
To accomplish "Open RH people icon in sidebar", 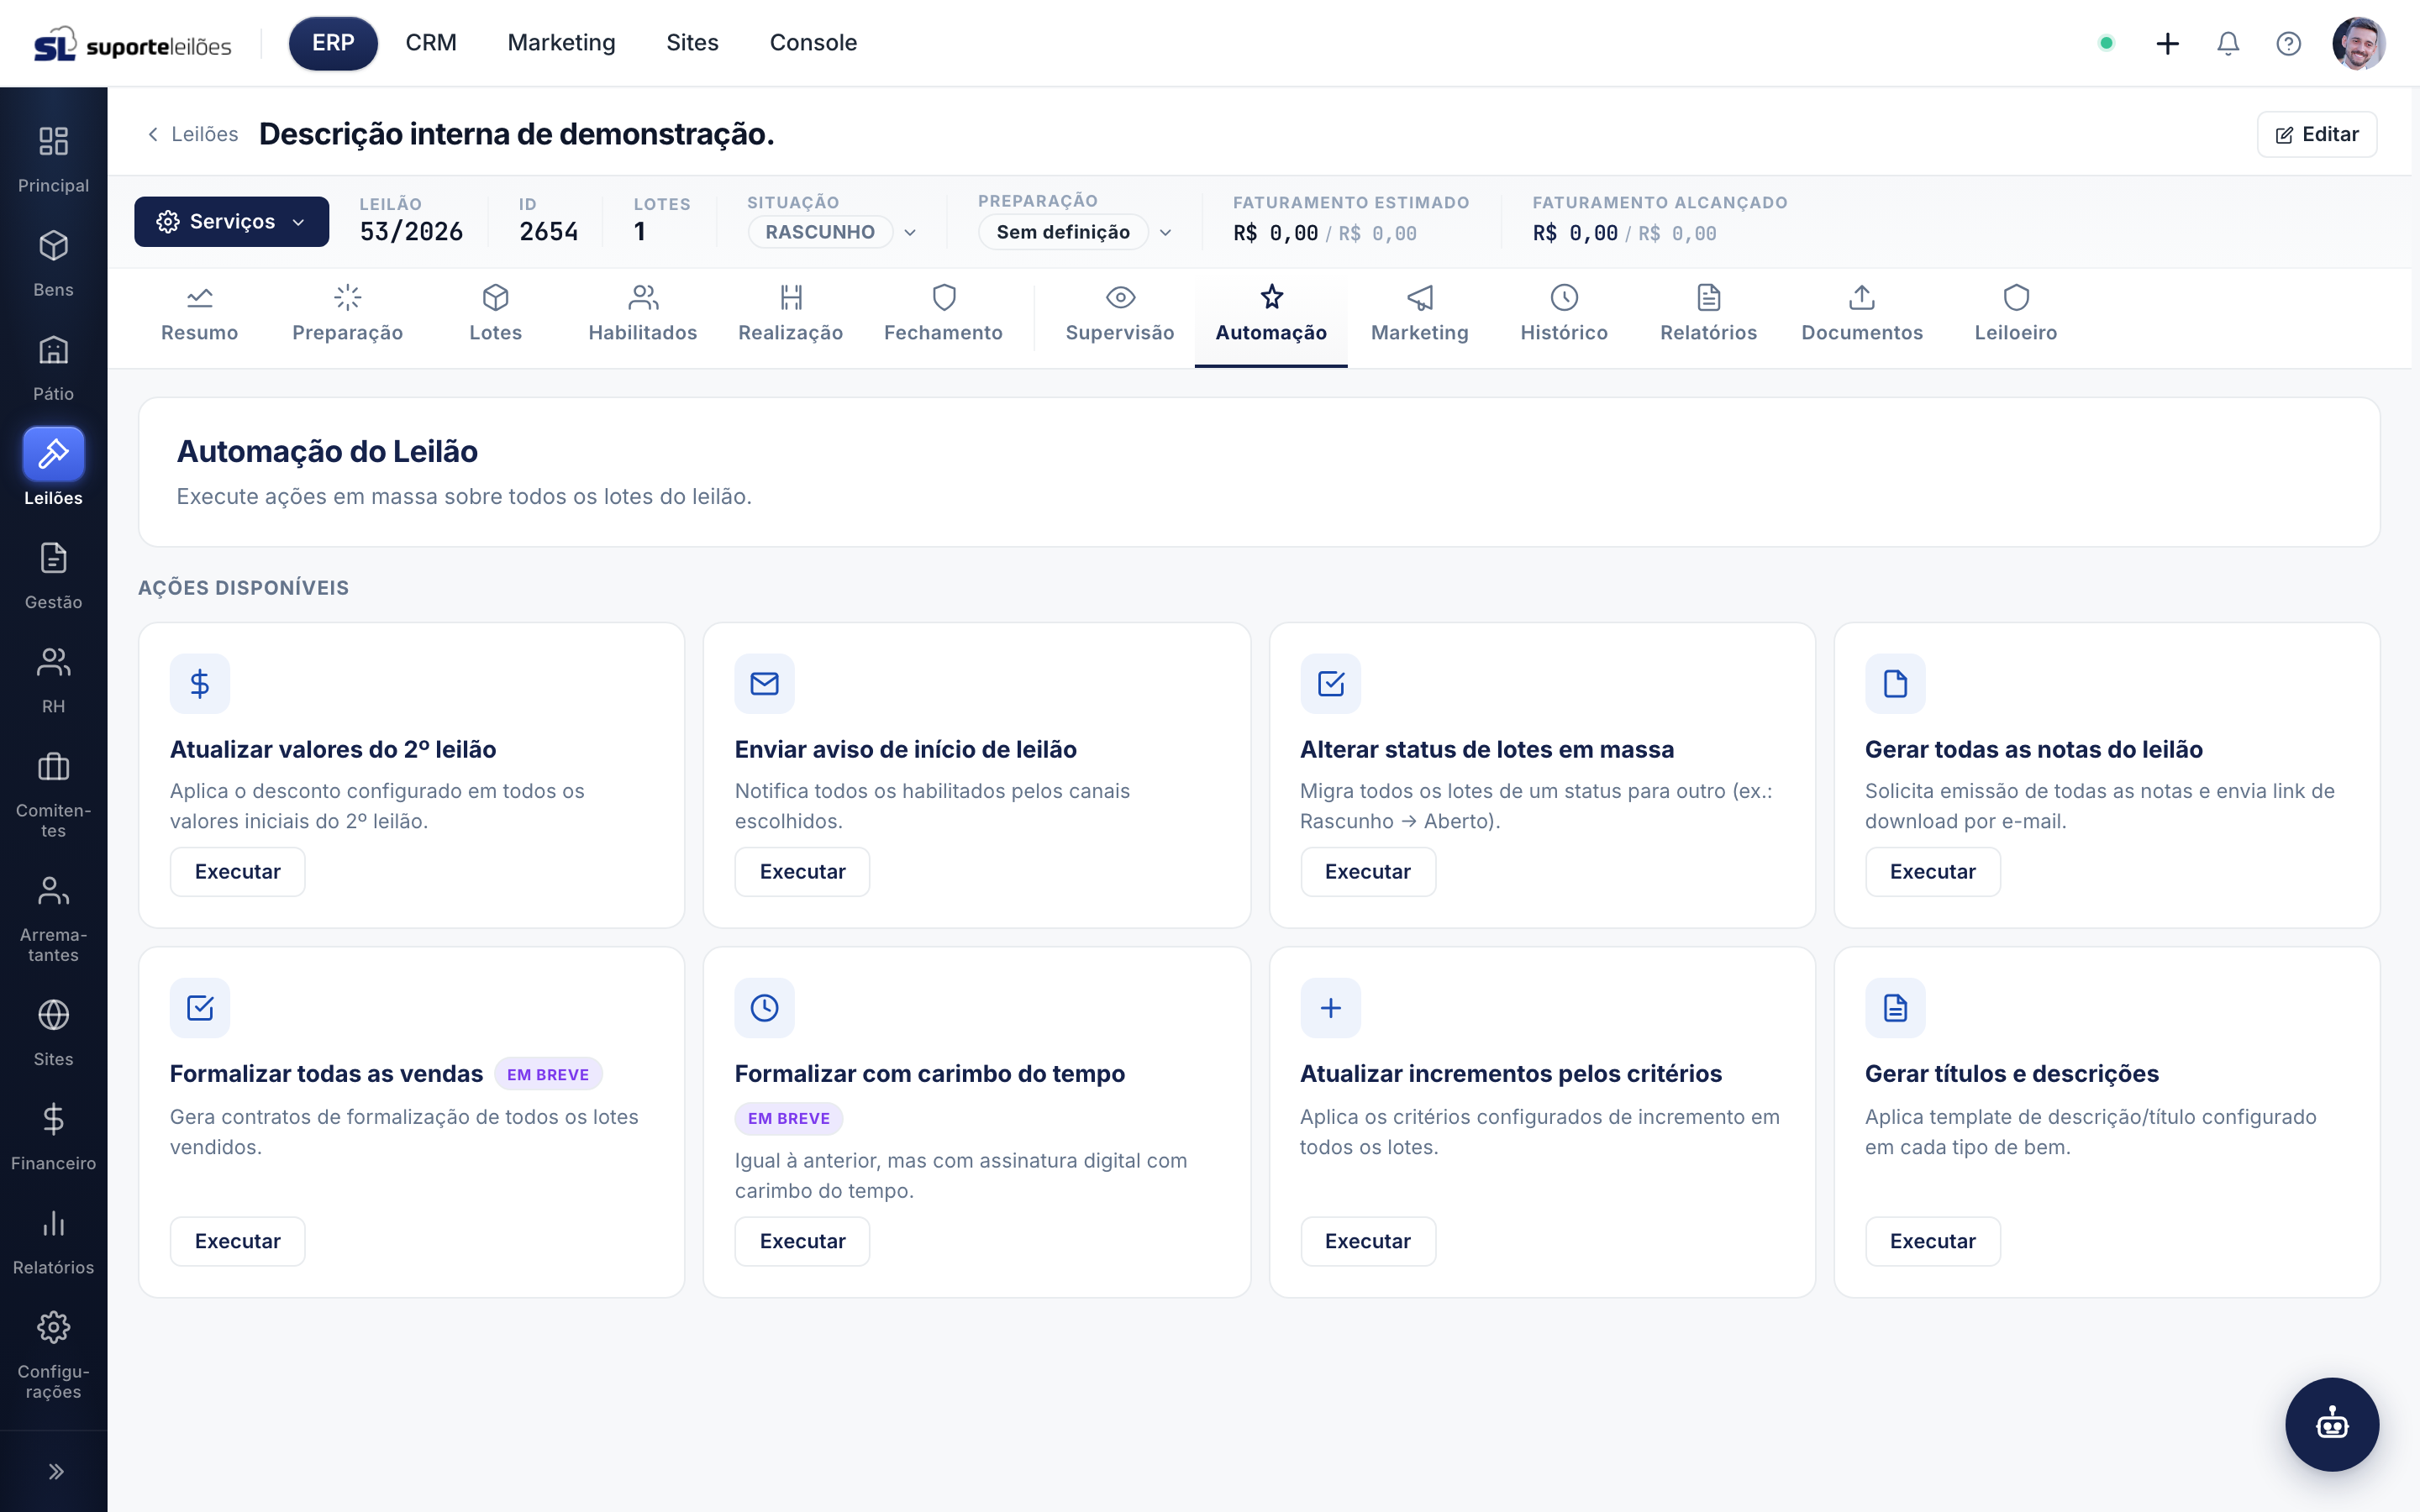I will click(53, 662).
